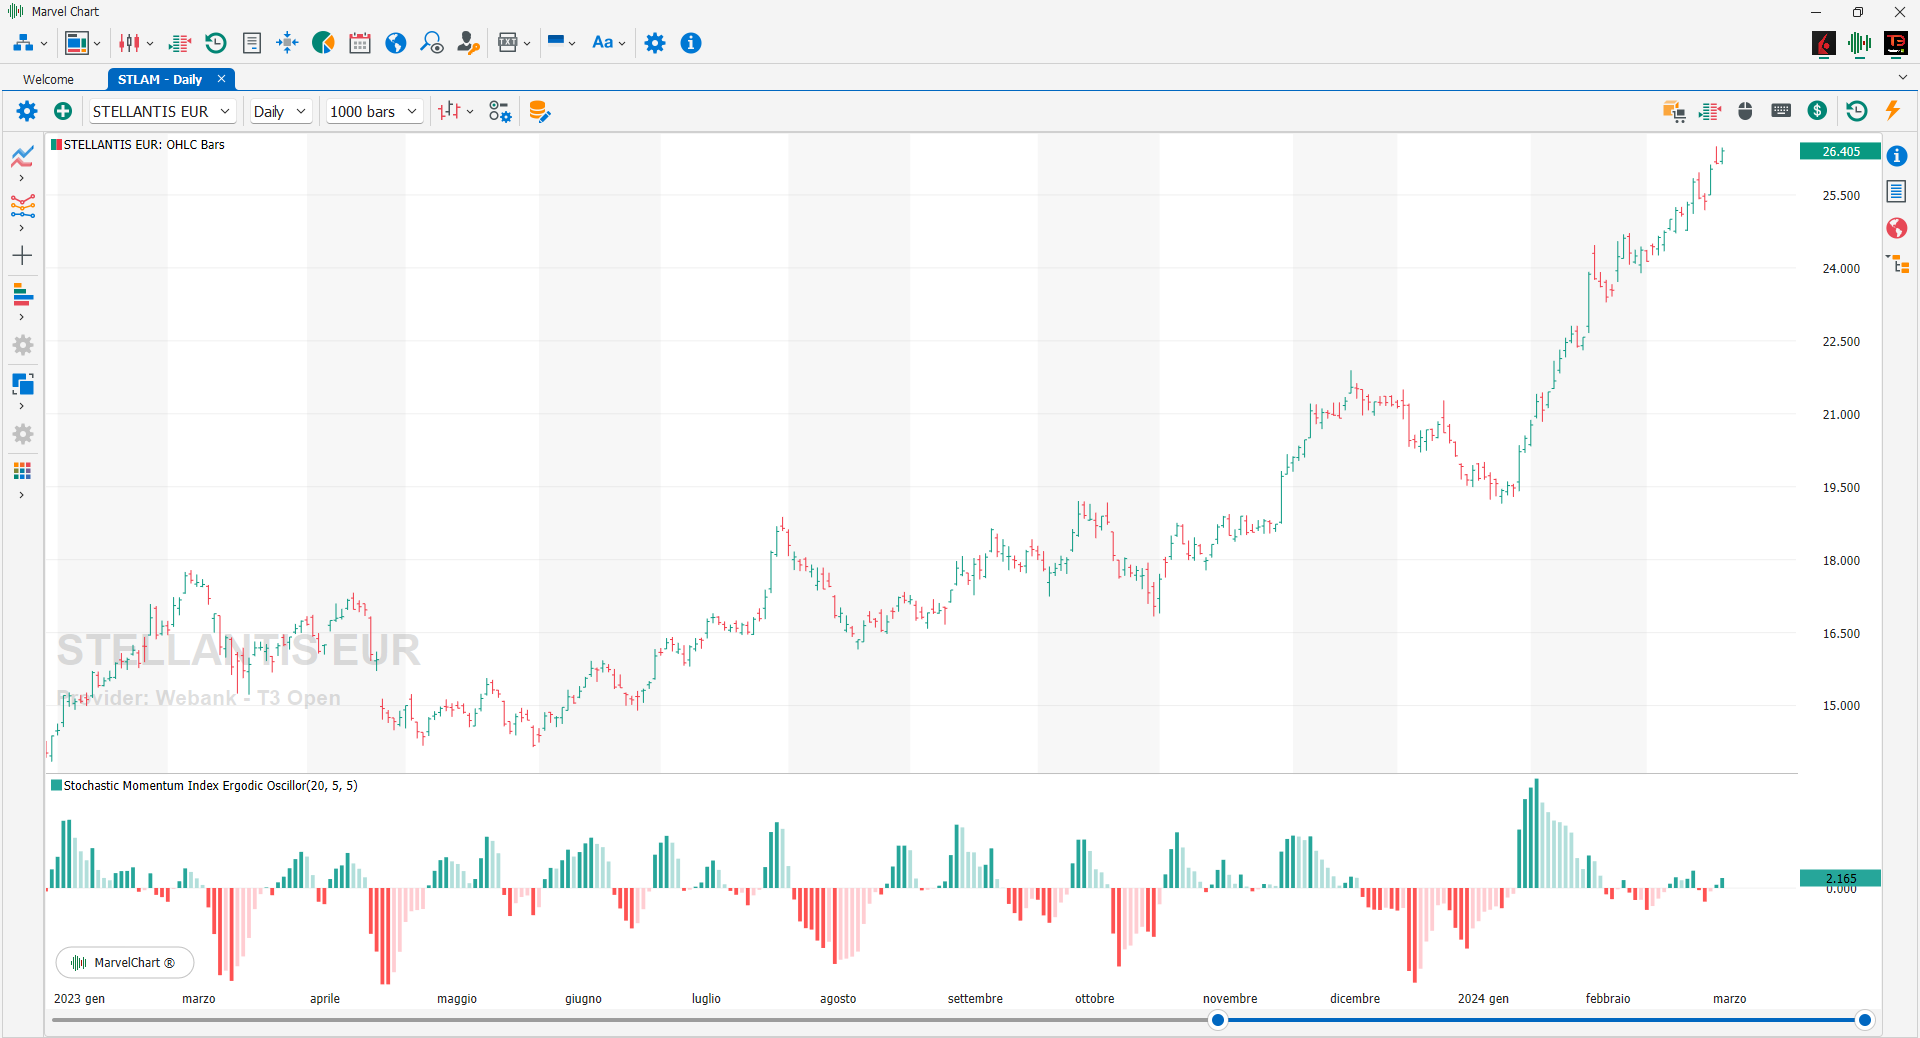This screenshot has width=1920, height=1038.
Task: Click the history clock icon in chart toolbar
Action: (x=1856, y=111)
